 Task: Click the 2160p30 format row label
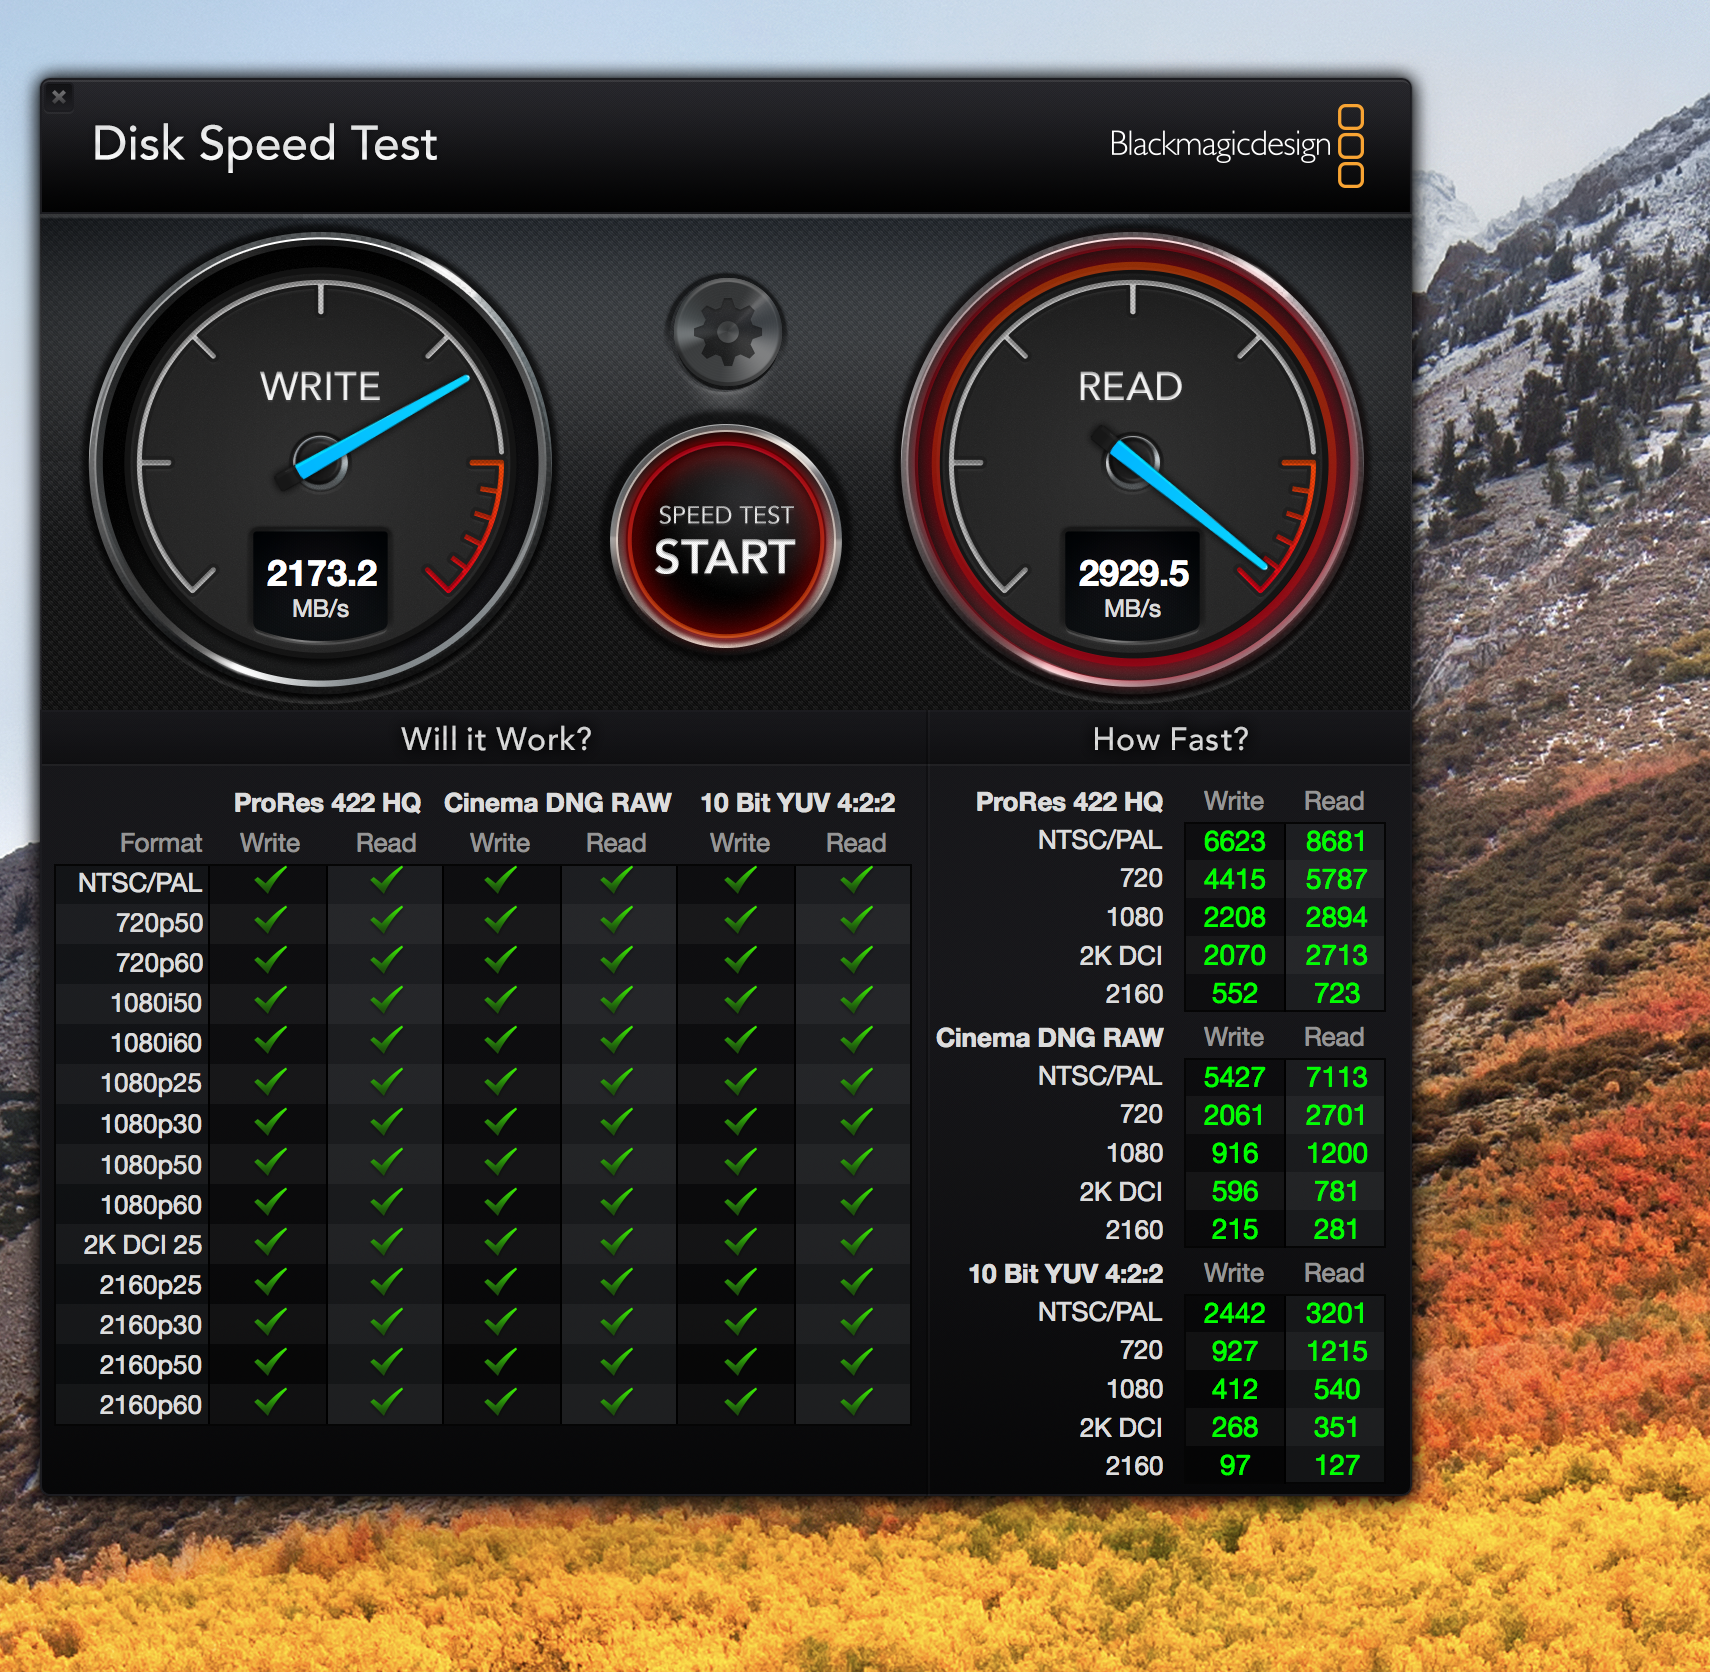[x=150, y=1325]
